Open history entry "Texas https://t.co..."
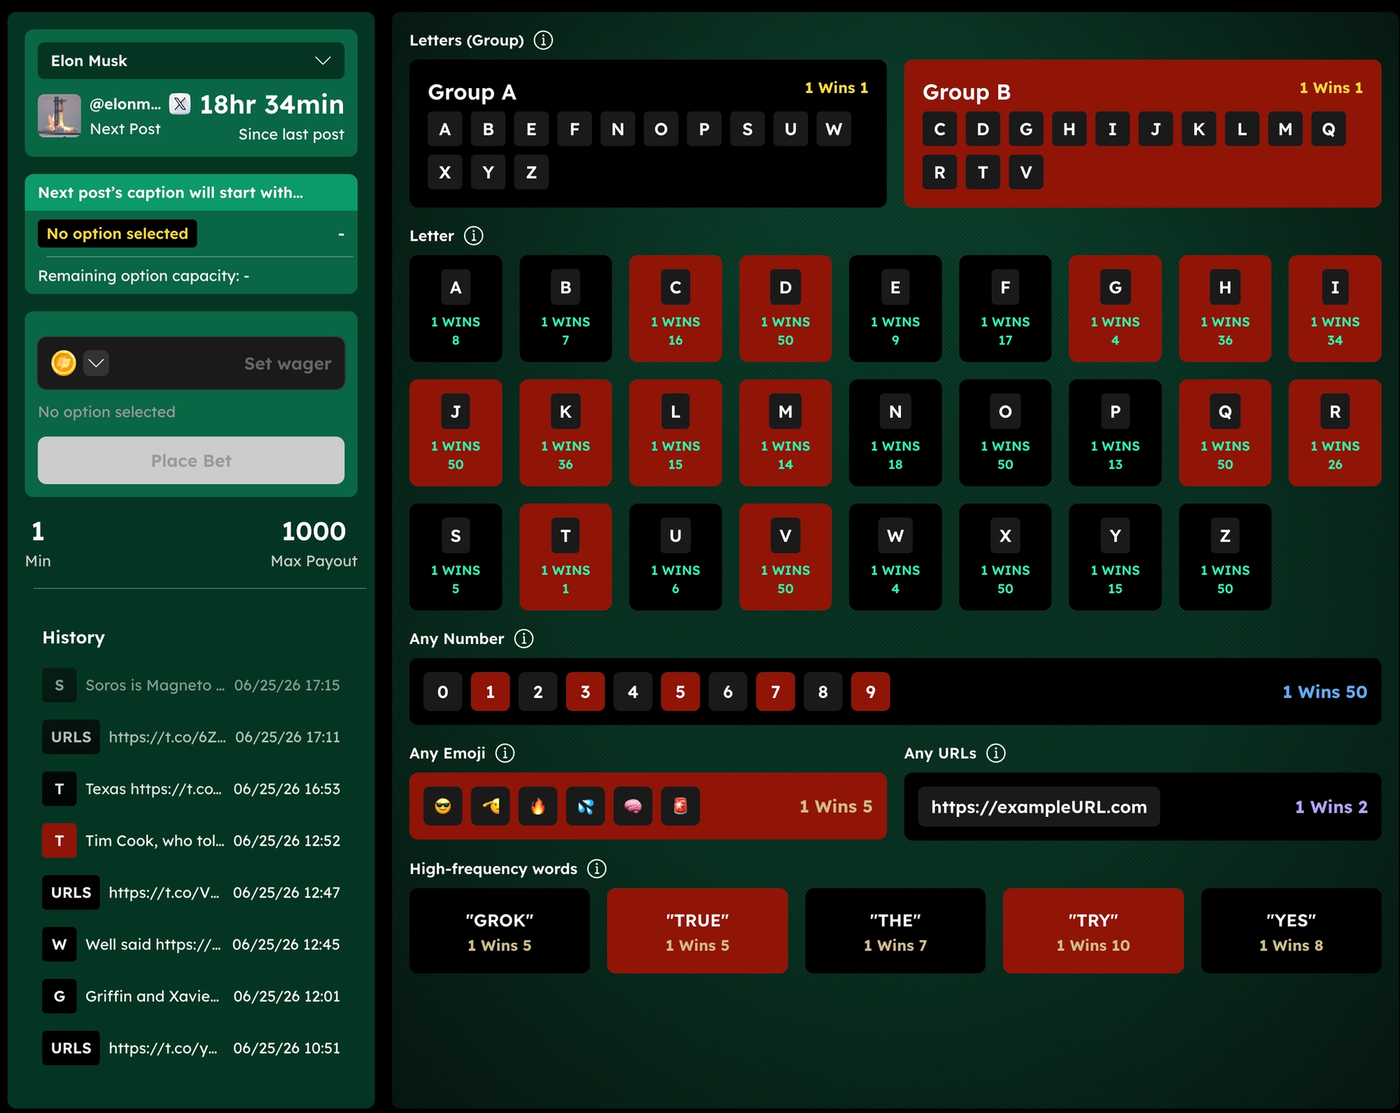1400x1113 pixels. pyautogui.click(x=191, y=789)
